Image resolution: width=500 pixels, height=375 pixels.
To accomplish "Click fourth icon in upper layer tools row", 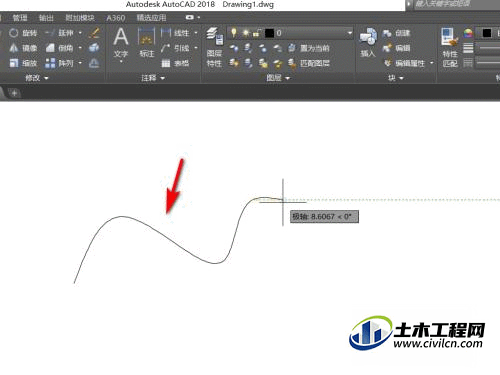I will coord(277,48).
